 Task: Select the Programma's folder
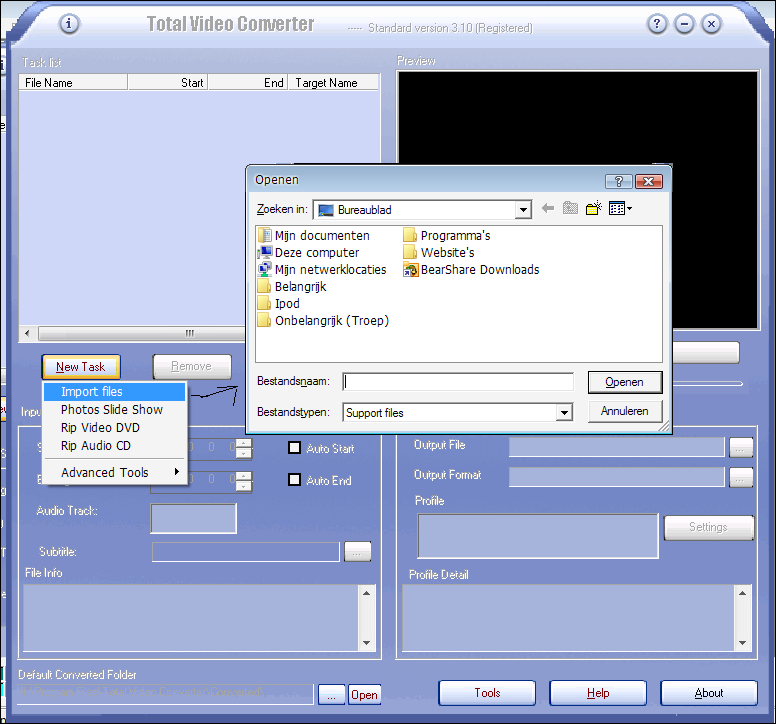447,236
